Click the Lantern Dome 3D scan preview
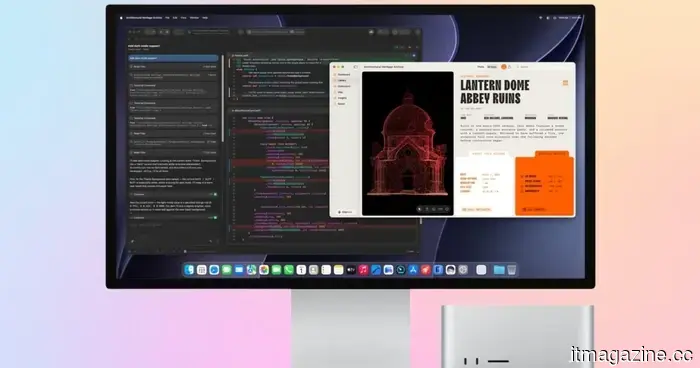The height and width of the screenshot is (368, 700). (408, 143)
